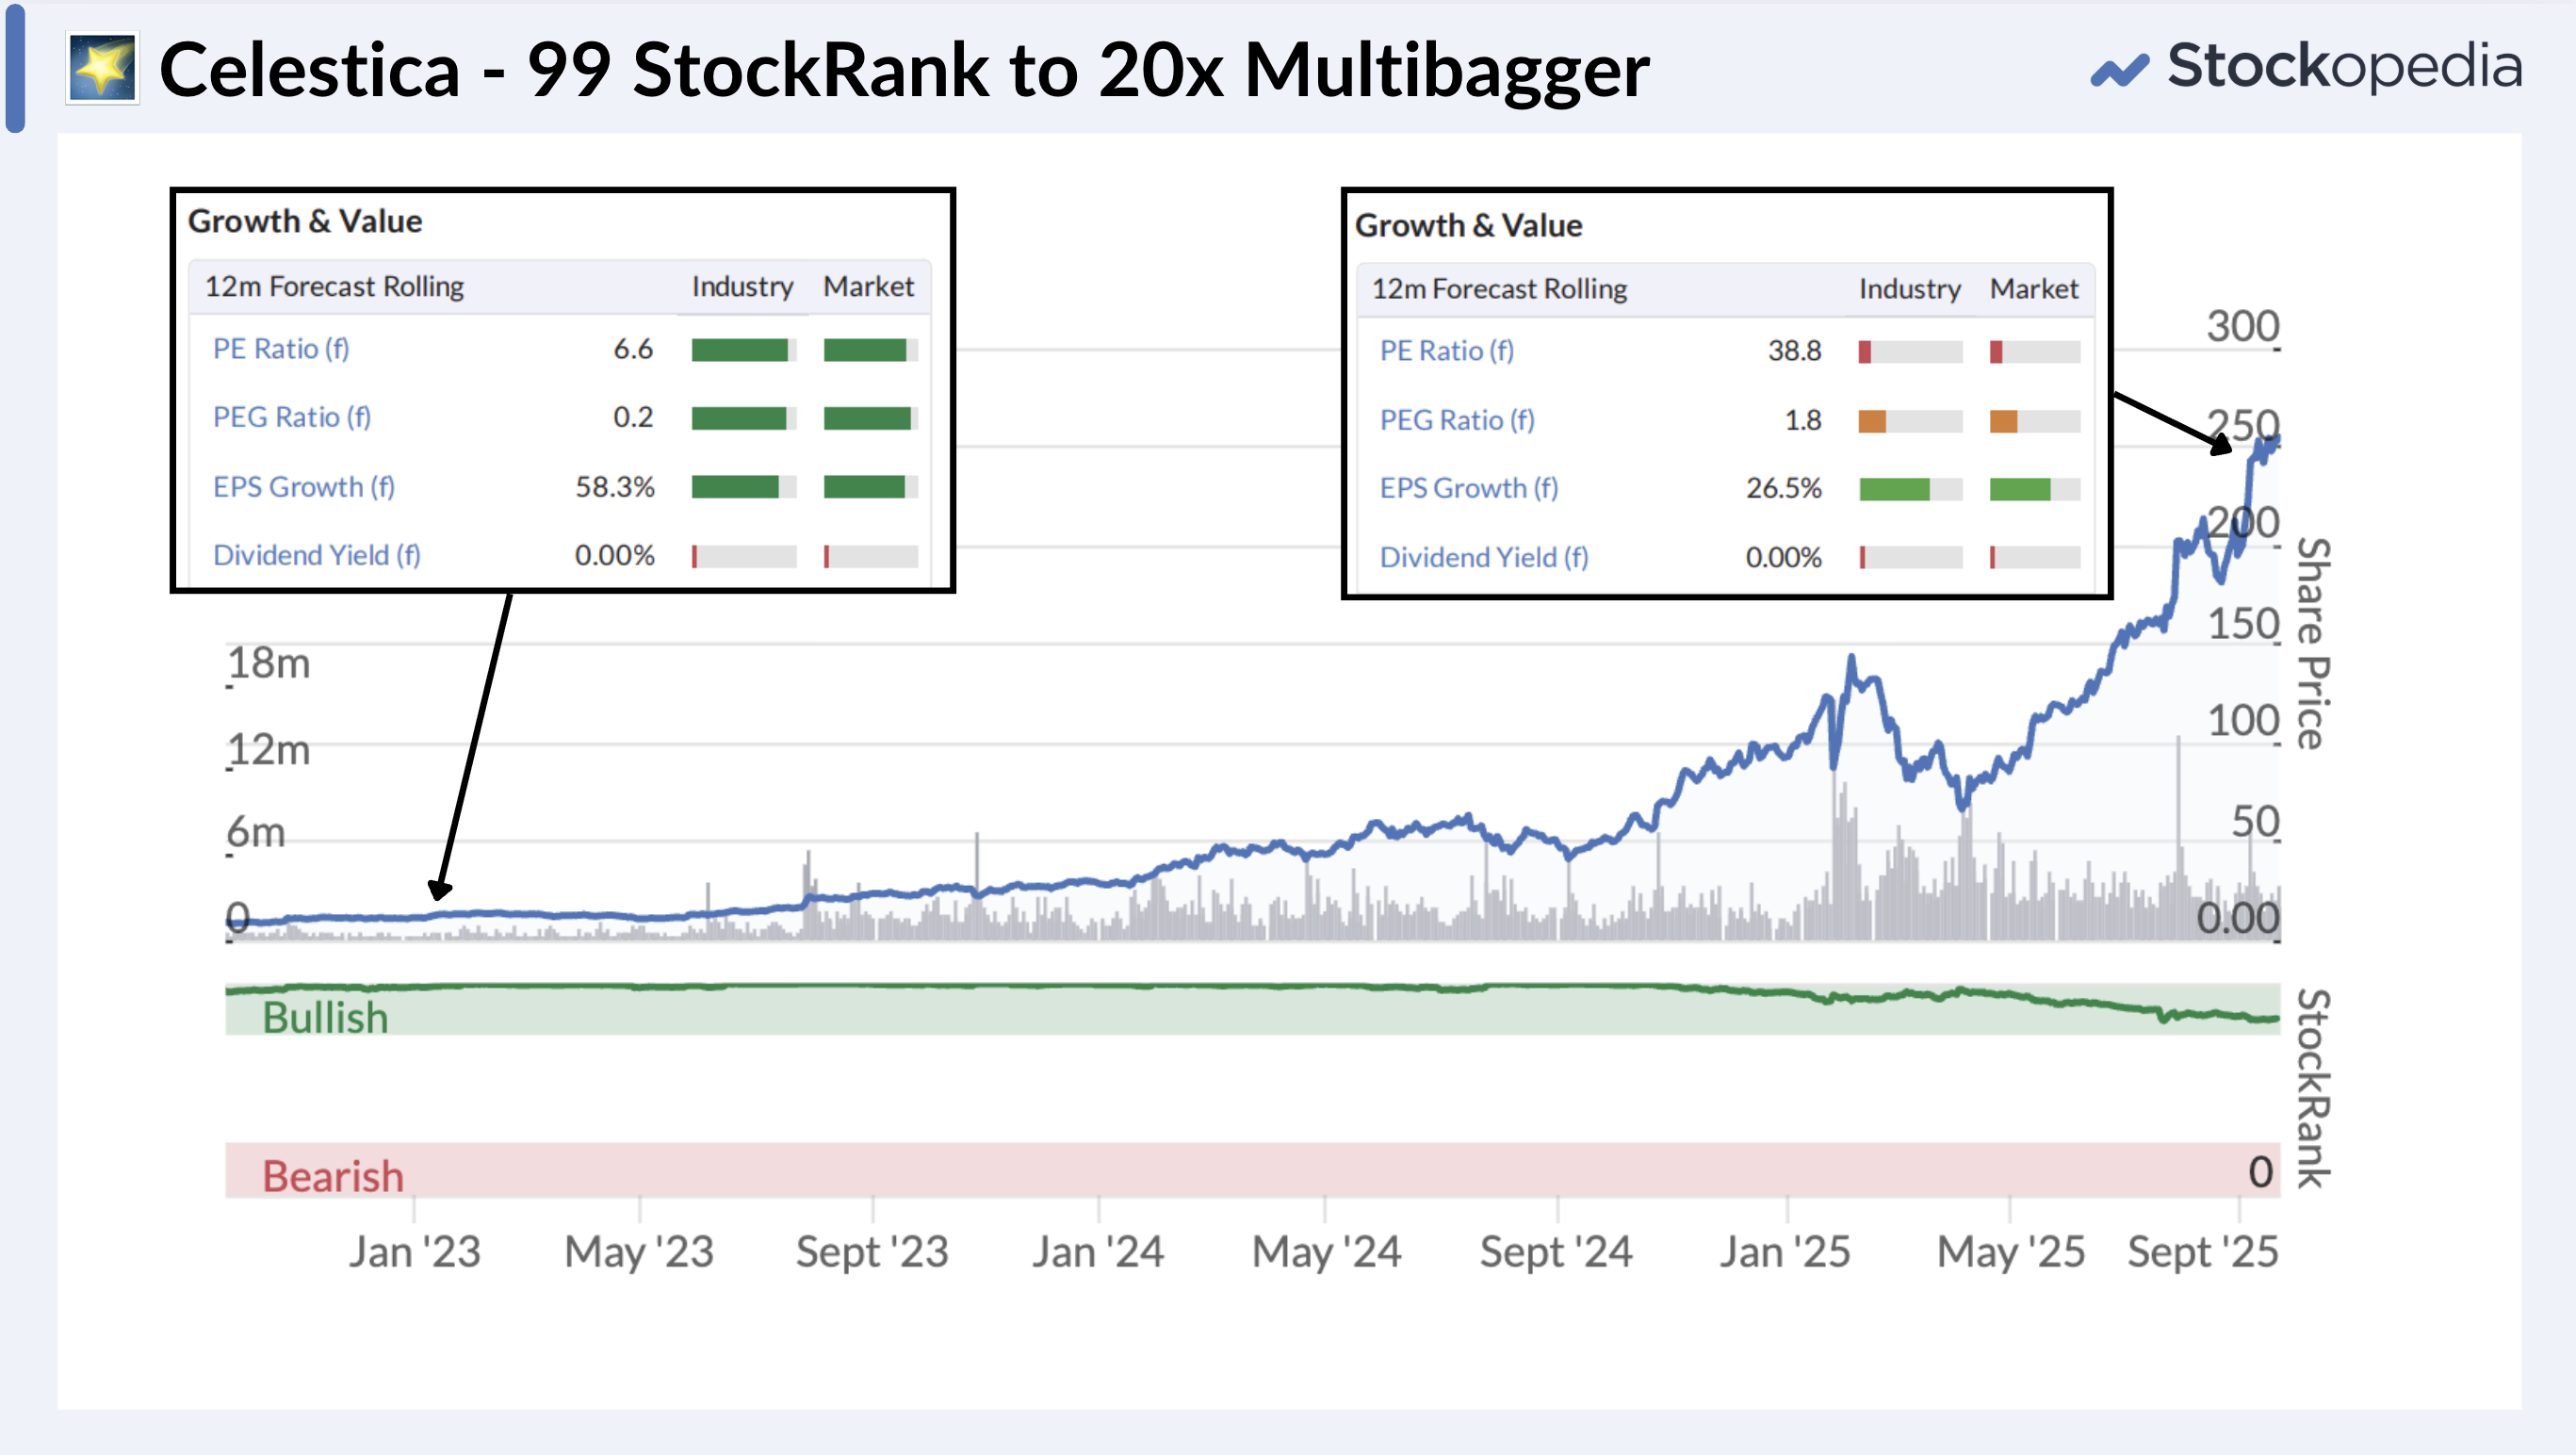Click the May '24 axis label
This screenshot has height=1455, width=2576.
click(x=1326, y=1252)
